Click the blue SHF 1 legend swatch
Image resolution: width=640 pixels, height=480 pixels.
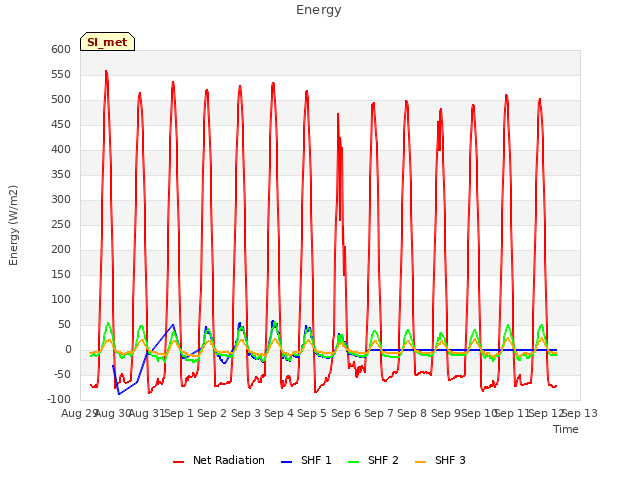[x=287, y=462]
